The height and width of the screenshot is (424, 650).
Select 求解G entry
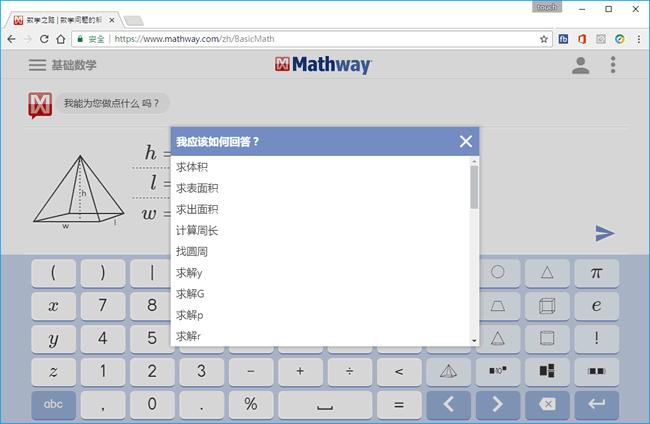tap(322, 294)
